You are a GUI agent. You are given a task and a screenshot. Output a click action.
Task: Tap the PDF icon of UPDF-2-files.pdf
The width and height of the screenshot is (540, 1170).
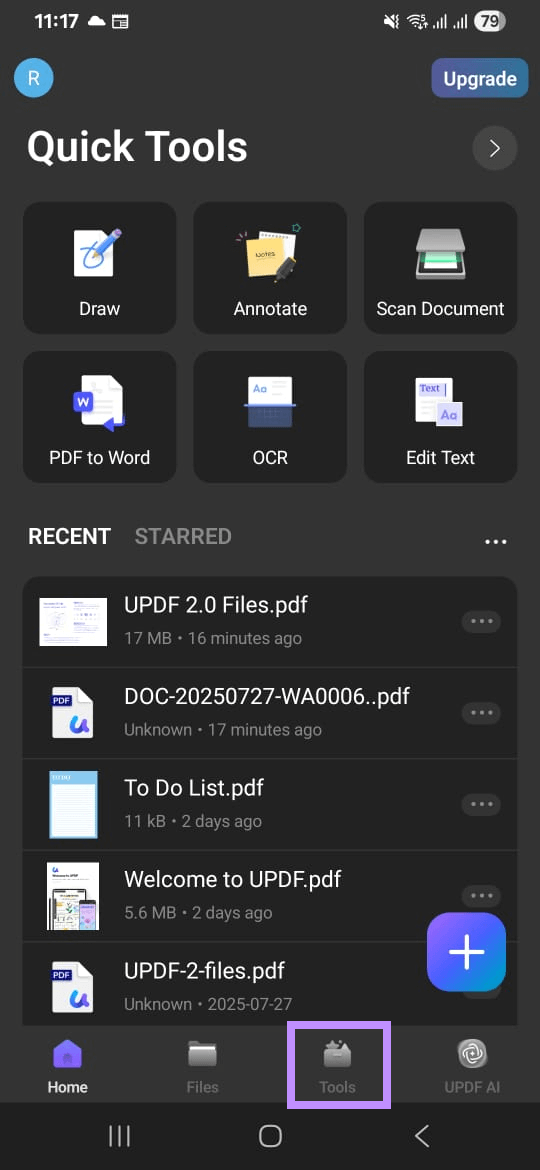72,986
